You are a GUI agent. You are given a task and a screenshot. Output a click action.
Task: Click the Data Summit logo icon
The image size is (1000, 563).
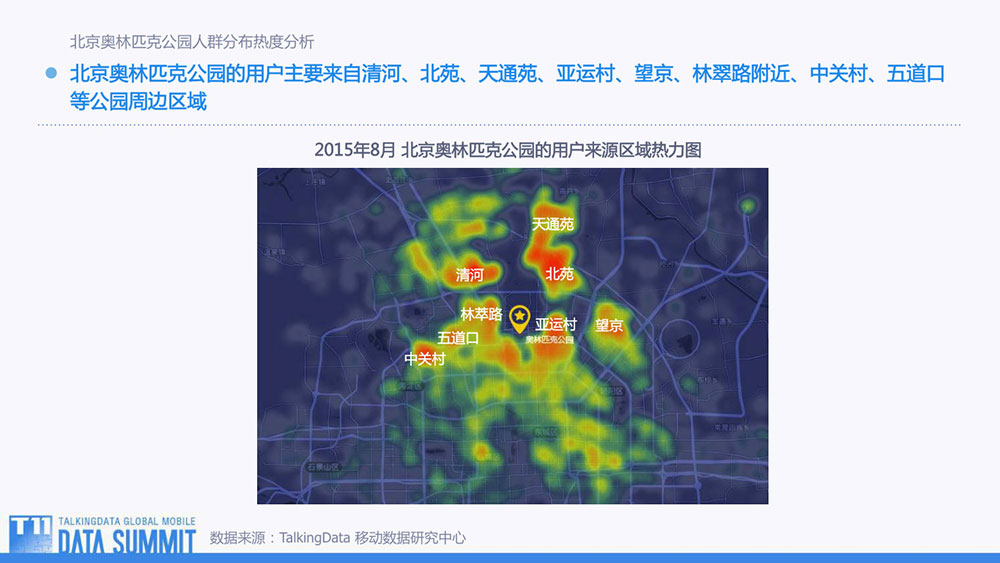(x=30, y=534)
